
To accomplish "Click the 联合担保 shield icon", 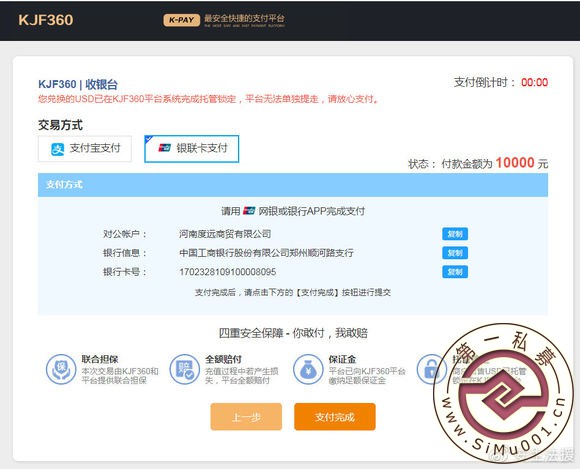I will click(61, 369).
